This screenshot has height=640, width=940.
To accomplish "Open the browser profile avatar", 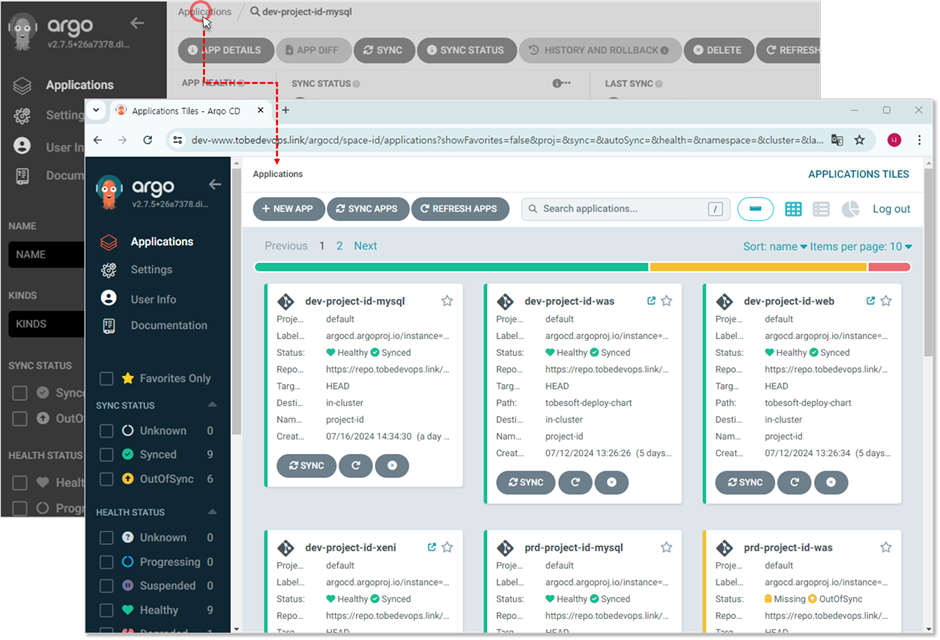I will [x=894, y=140].
